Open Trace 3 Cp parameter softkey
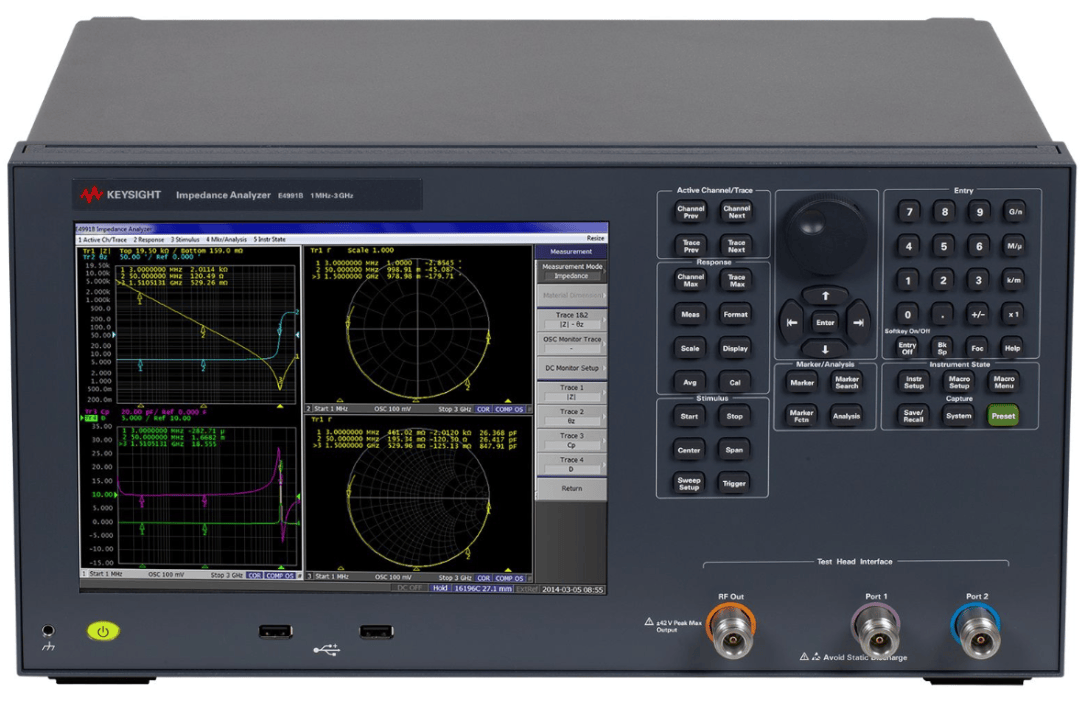This screenshot has width=1080, height=705. click(571, 440)
